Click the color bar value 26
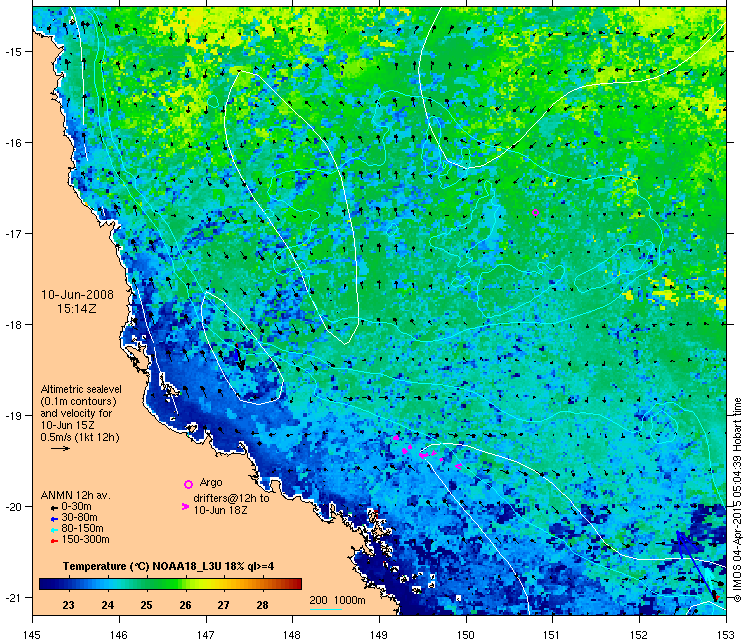750x640 pixels. pos(185,605)
